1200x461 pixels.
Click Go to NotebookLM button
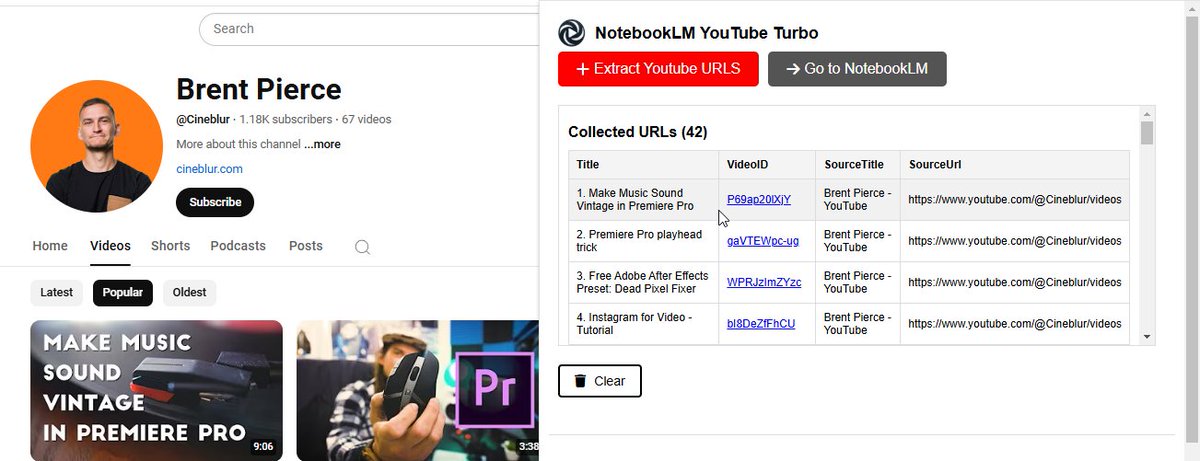tap(857, 69)
